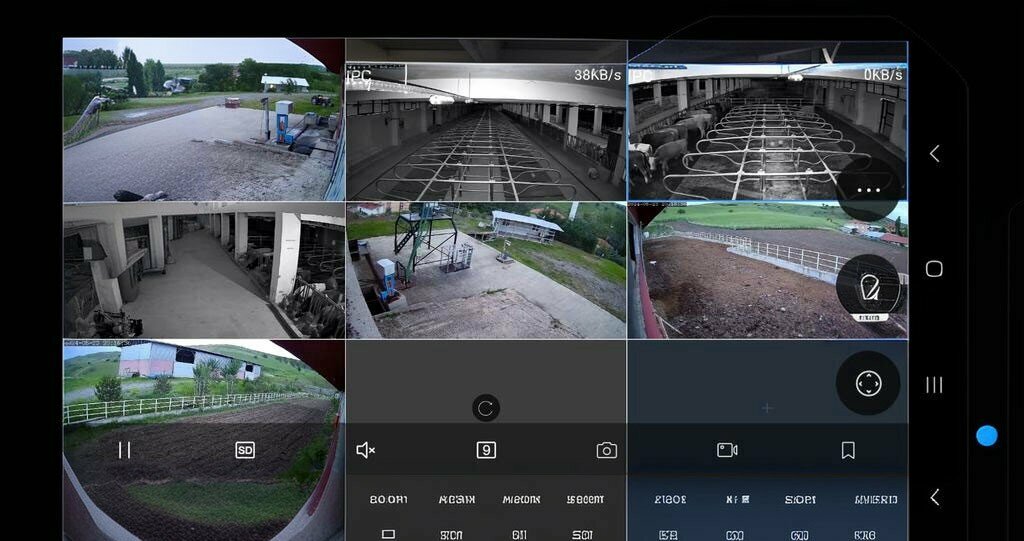
Task: Select the grayscale empty barn feed showing 38KB/s
Action: 486,120
